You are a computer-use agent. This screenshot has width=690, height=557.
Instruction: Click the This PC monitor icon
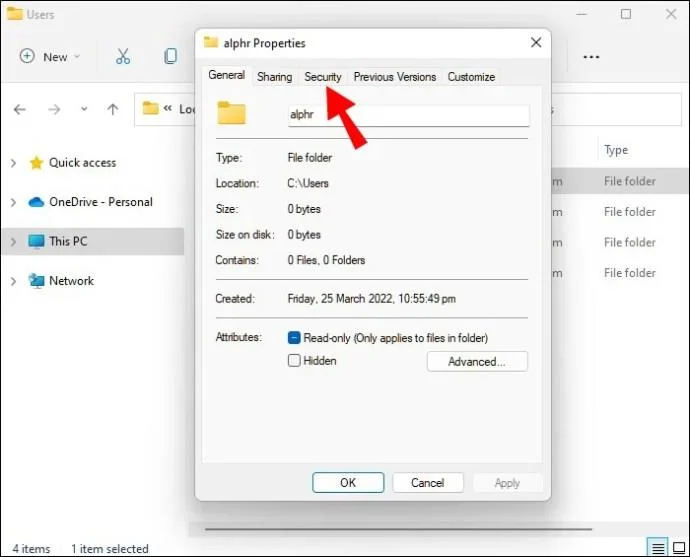[36, 242]
